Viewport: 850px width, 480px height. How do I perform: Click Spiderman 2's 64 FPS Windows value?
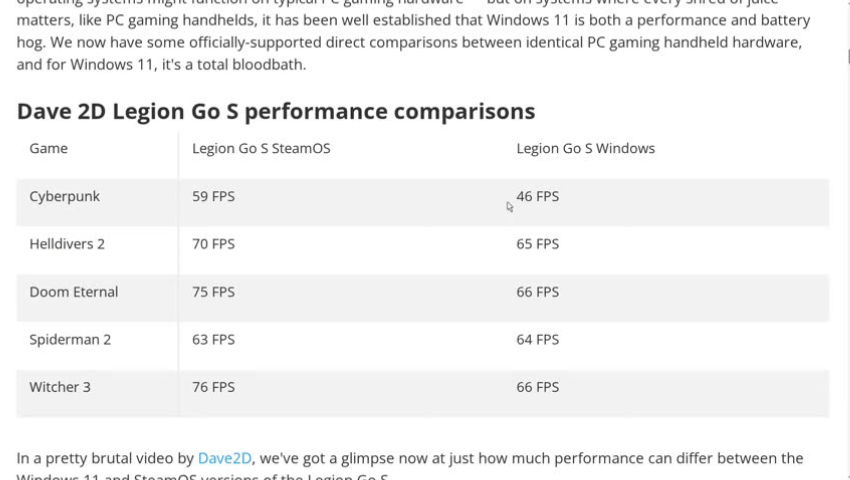coord(538,340)
